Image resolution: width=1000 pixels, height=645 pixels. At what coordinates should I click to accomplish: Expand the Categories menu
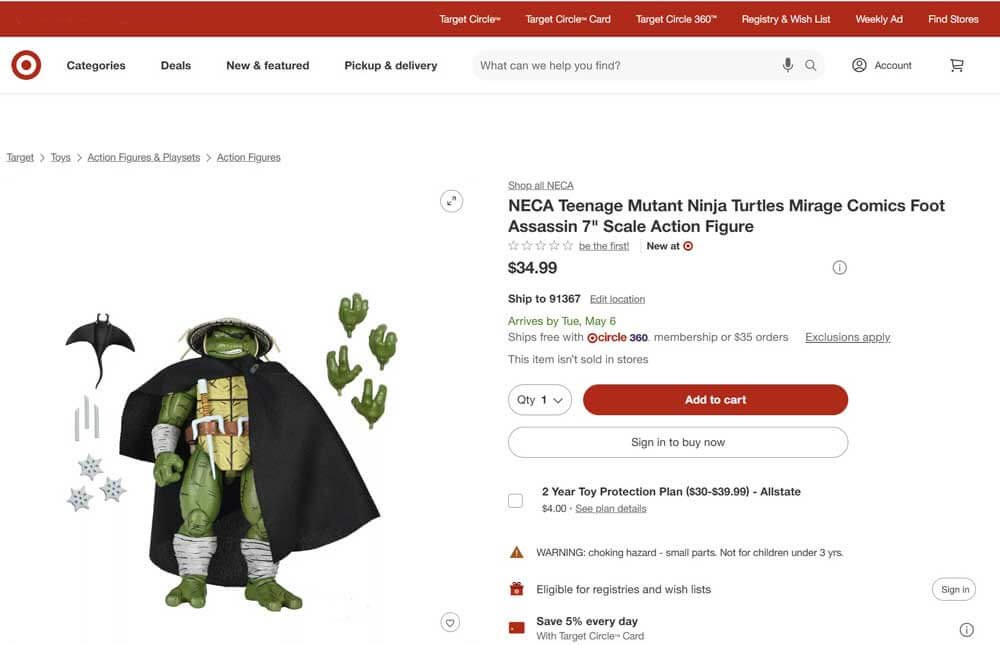click(95, 65)
